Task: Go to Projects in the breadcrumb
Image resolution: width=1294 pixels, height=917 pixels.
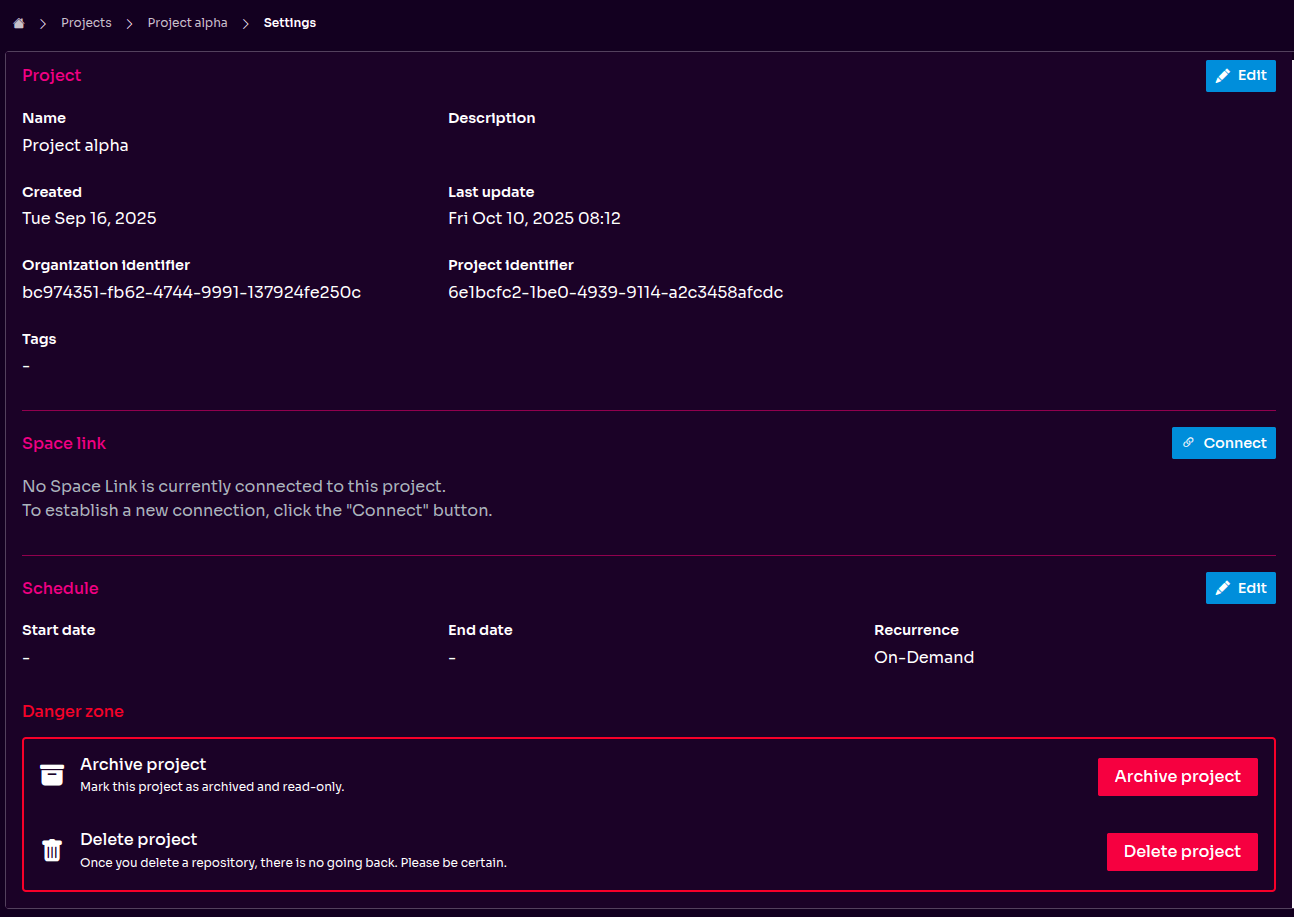Action: click(86, 23)
